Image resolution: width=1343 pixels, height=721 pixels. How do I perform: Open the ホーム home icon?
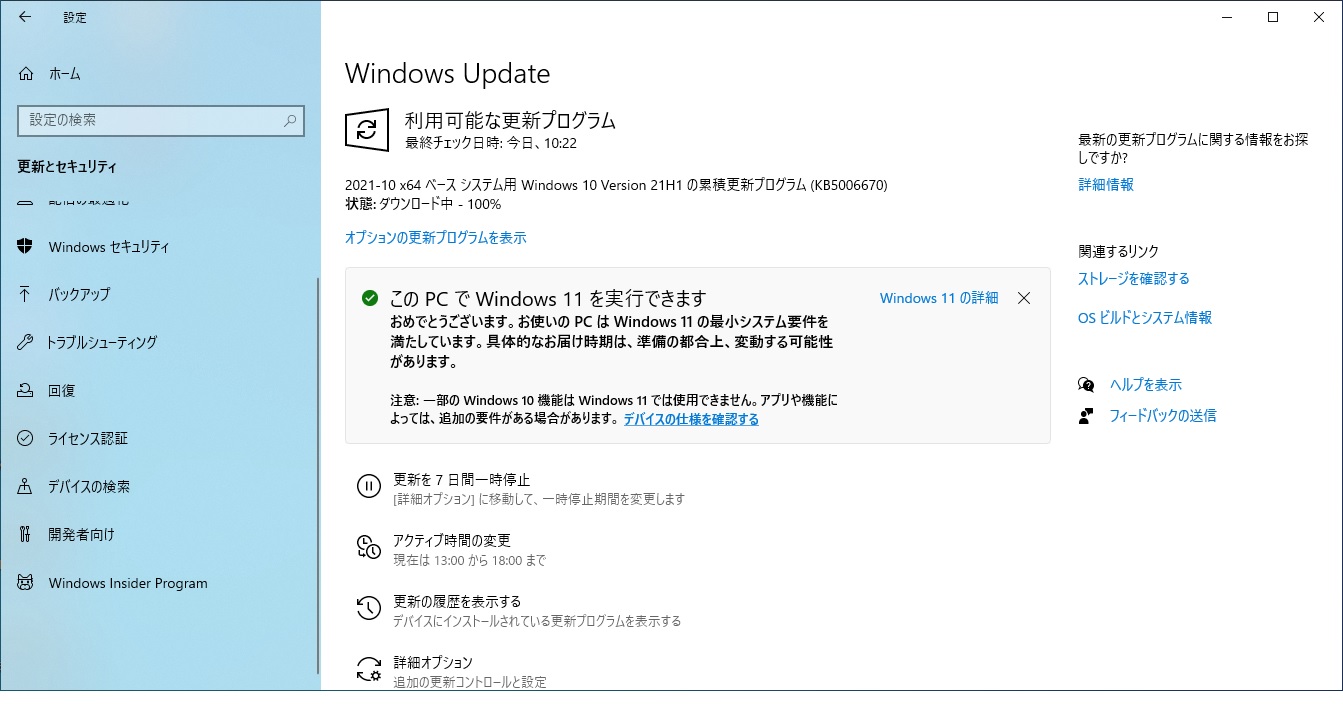coord(26,74)
